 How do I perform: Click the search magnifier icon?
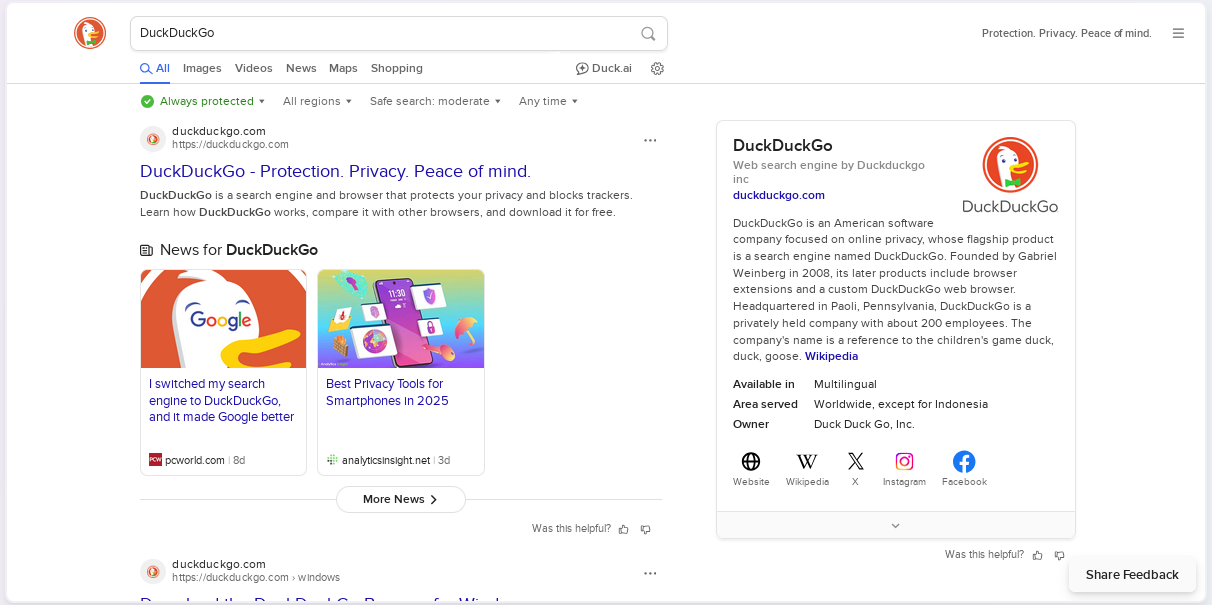pyautogui.click(x=648, y=33)
